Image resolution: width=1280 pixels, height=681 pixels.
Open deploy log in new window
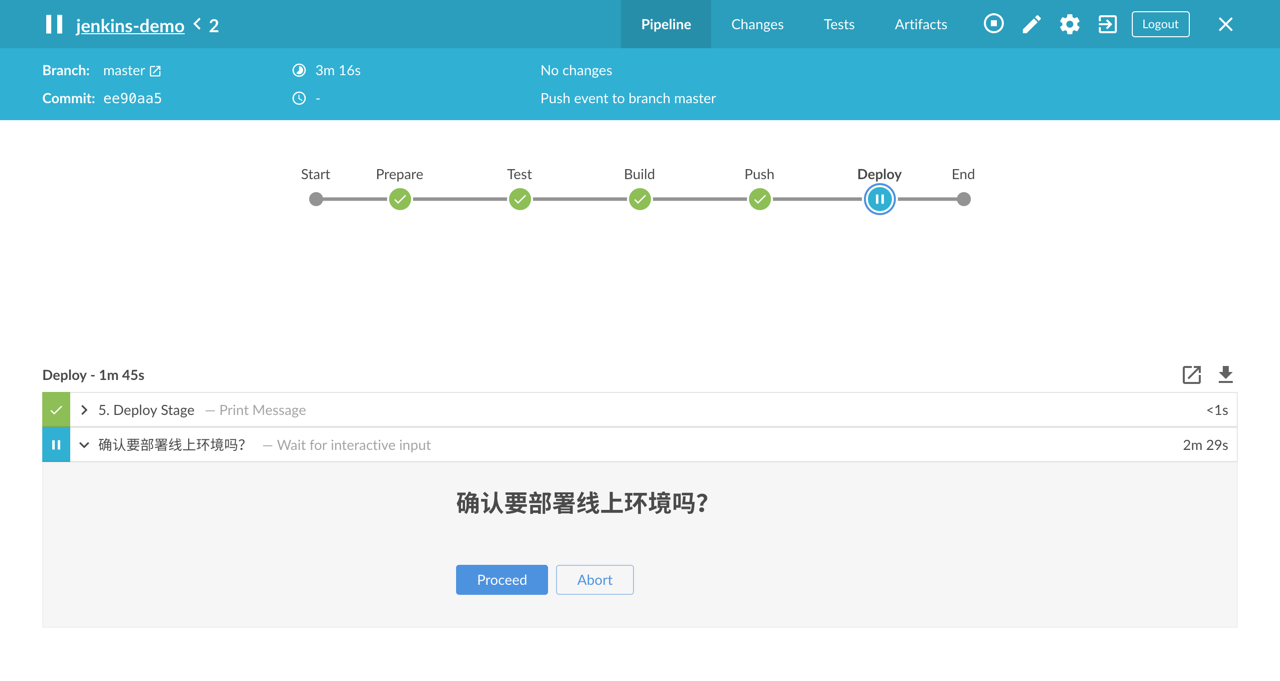click(x=1191, y=375)
